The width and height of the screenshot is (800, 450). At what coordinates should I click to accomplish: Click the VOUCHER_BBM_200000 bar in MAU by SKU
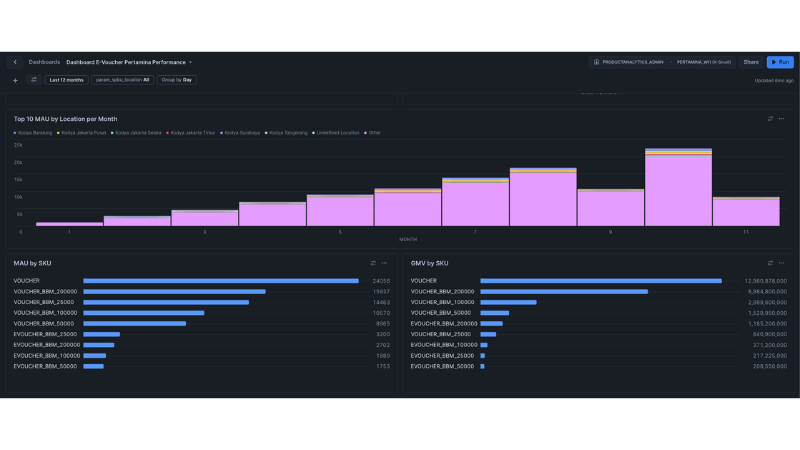coord(174,292)
